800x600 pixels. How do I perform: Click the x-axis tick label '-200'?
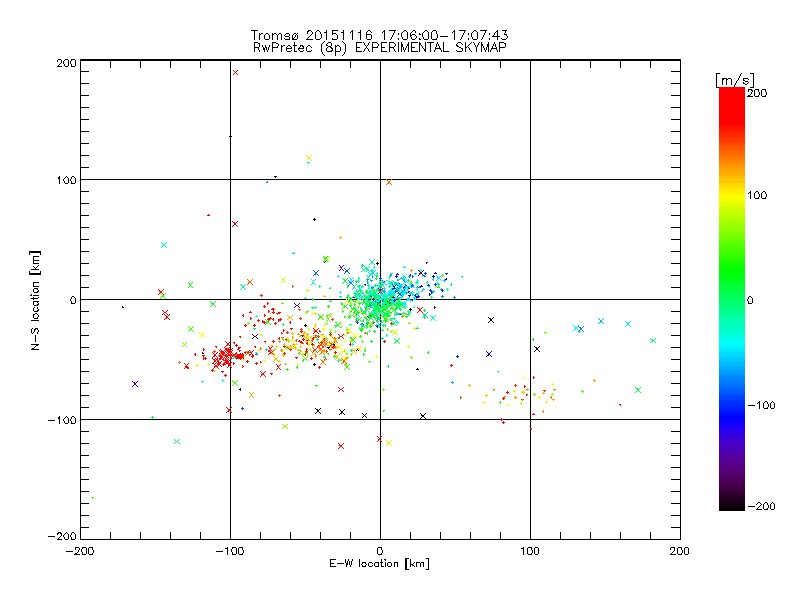point(80,552)
